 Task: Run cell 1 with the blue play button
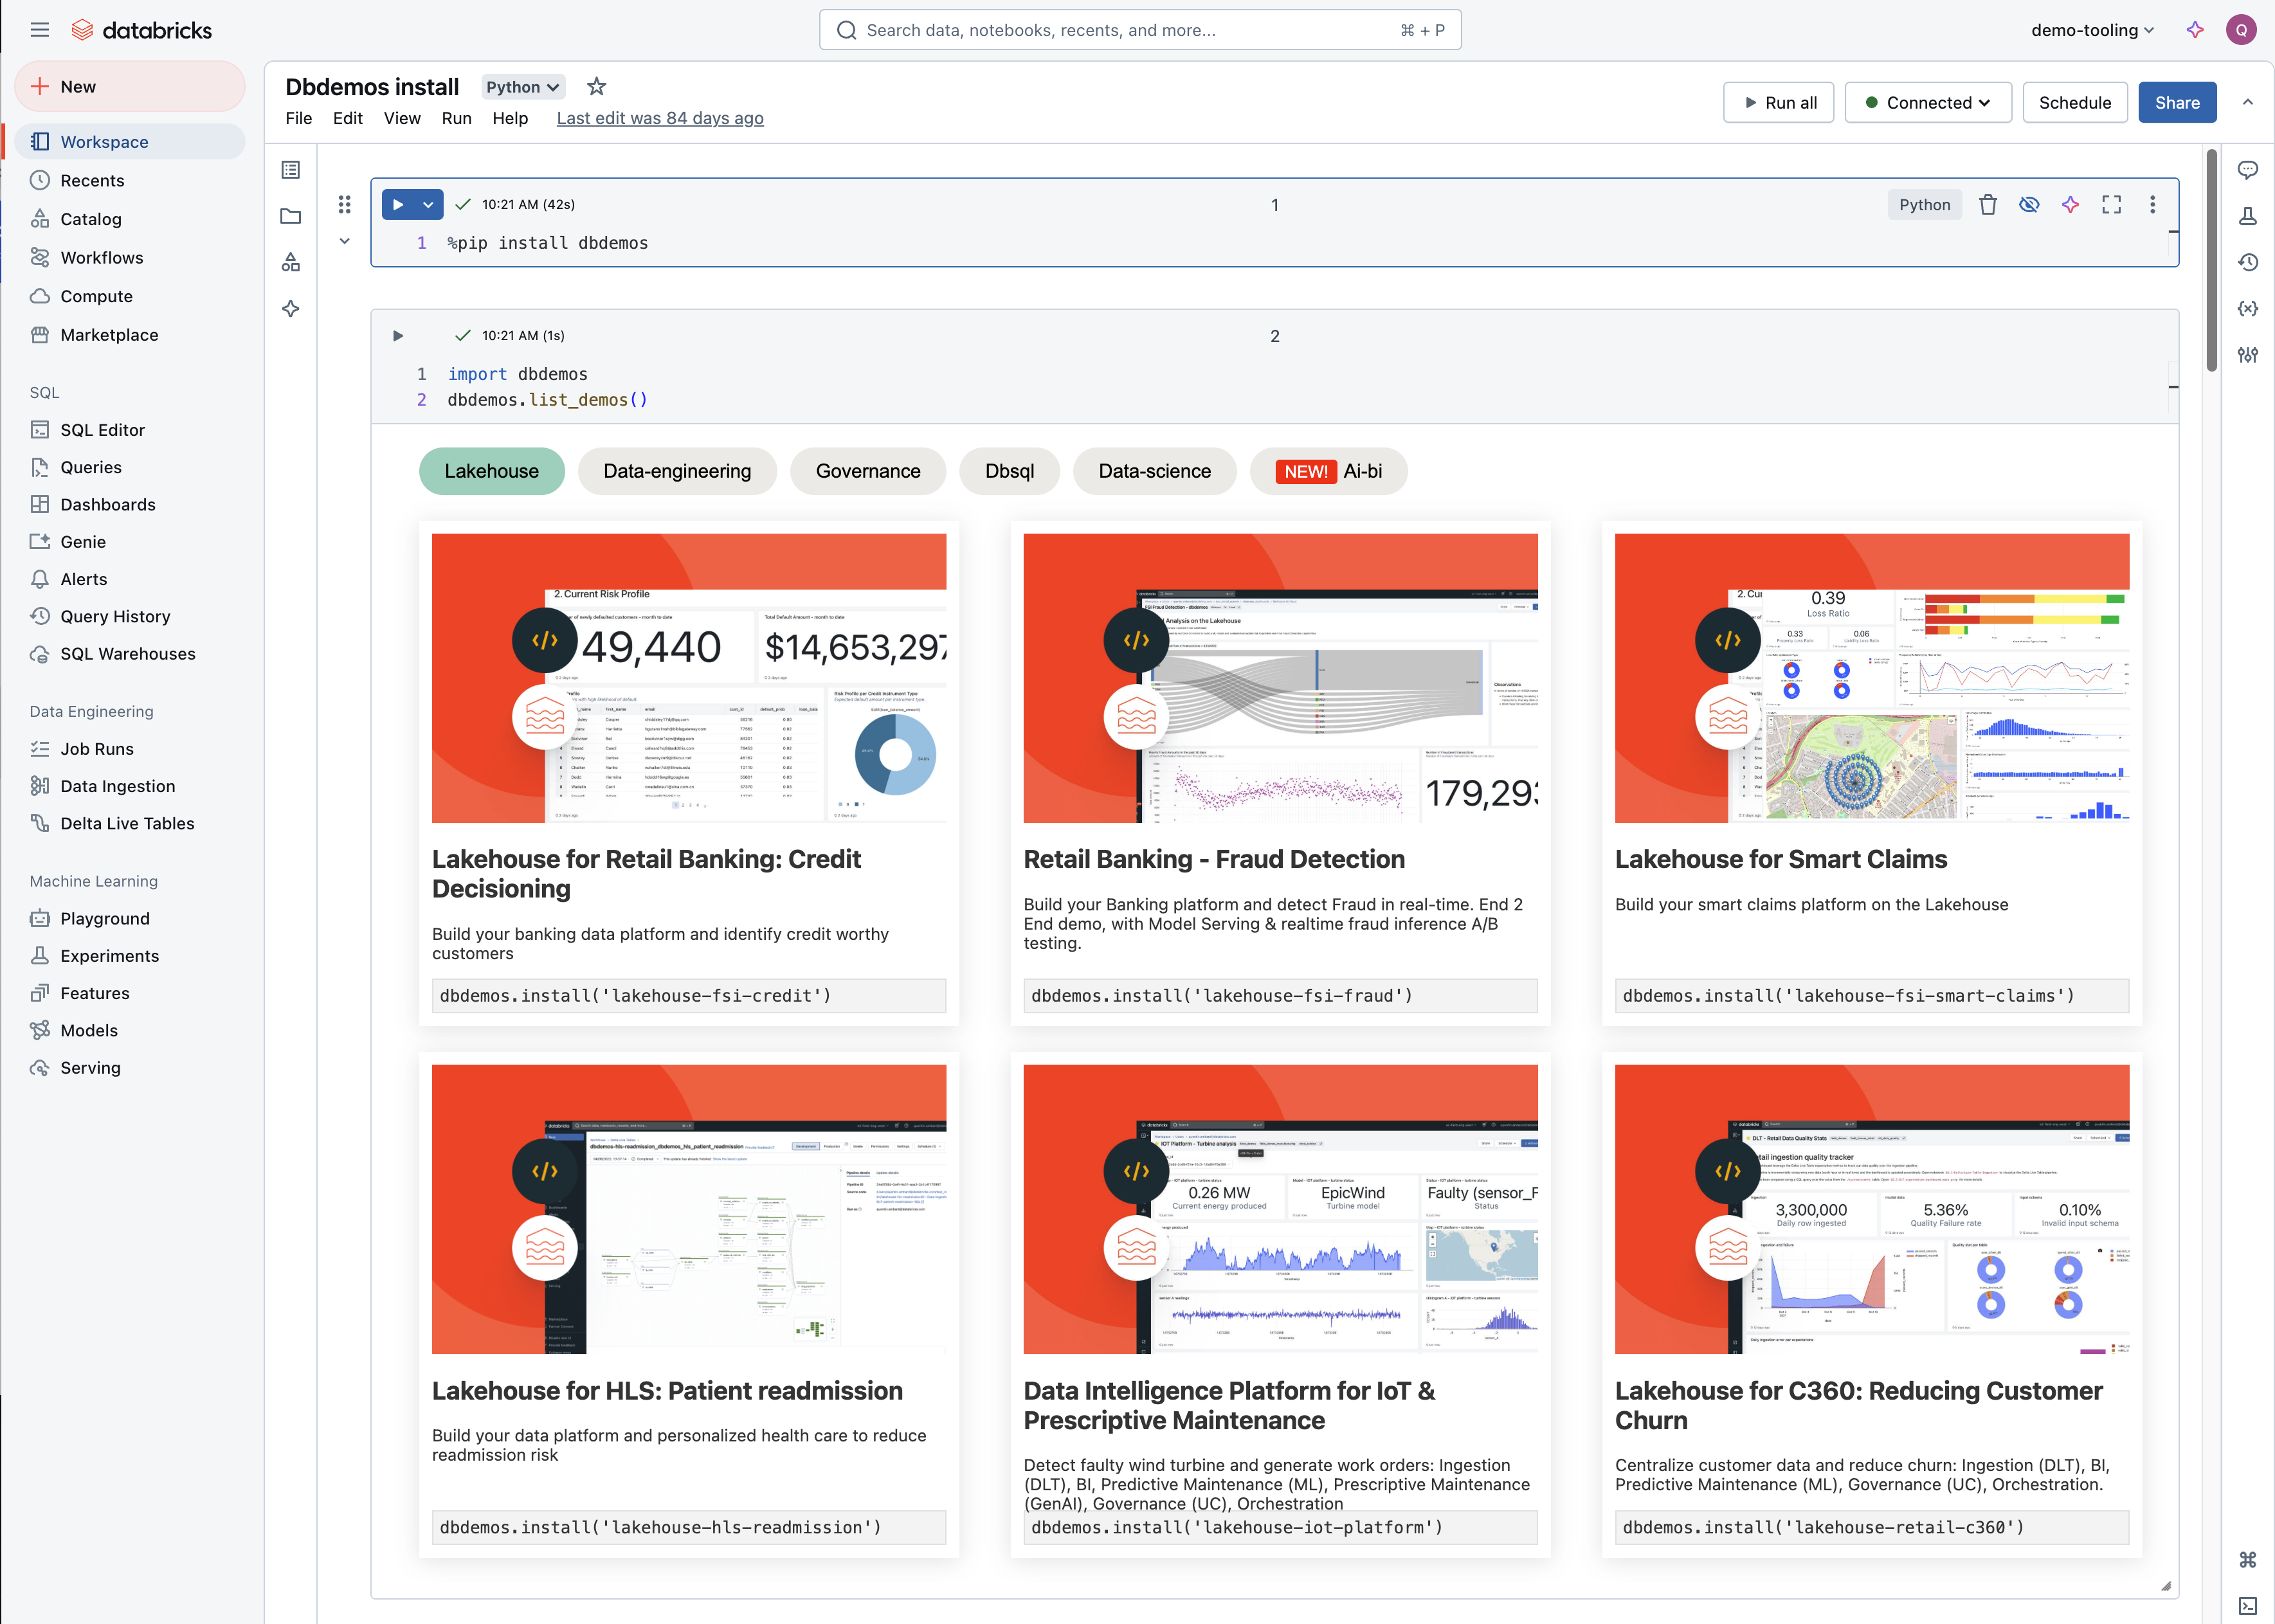[398, 204]
